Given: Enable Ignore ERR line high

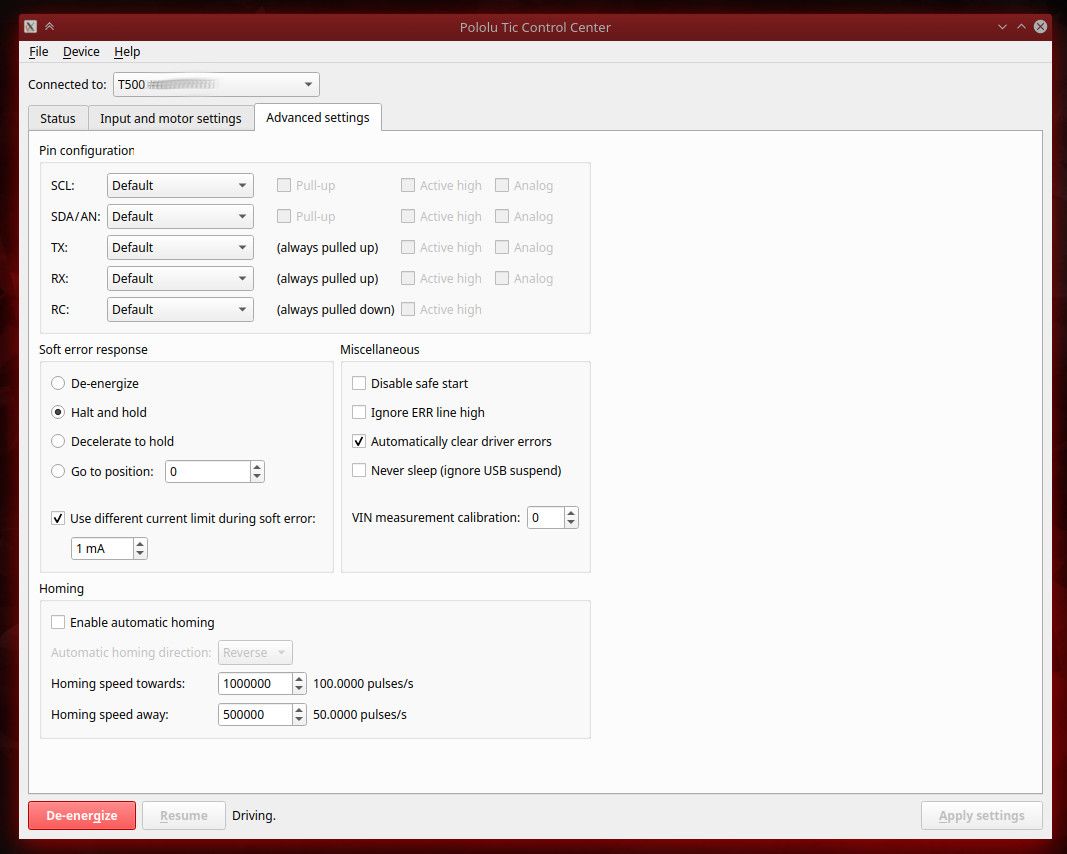Looking at the screenshot, I should point(358,412).
